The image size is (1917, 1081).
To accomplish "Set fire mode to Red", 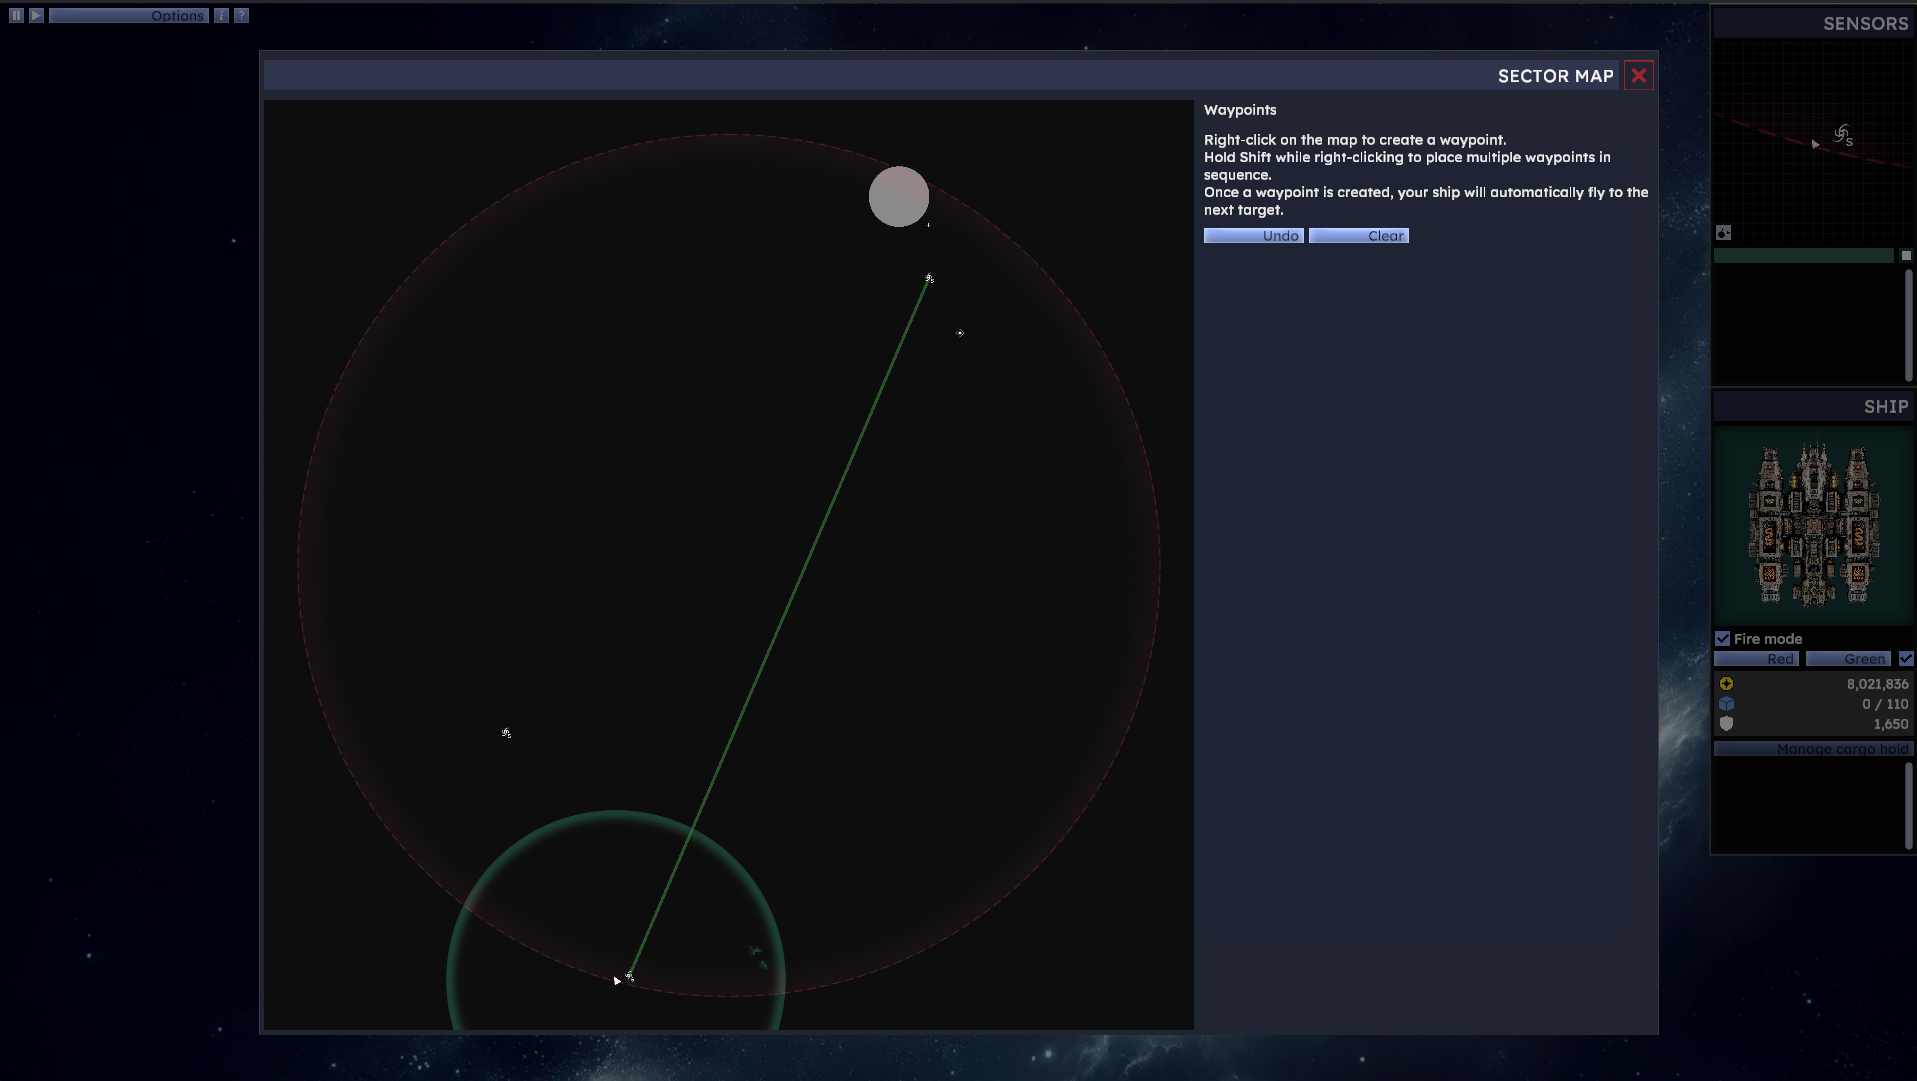I will coord(1756,659).
